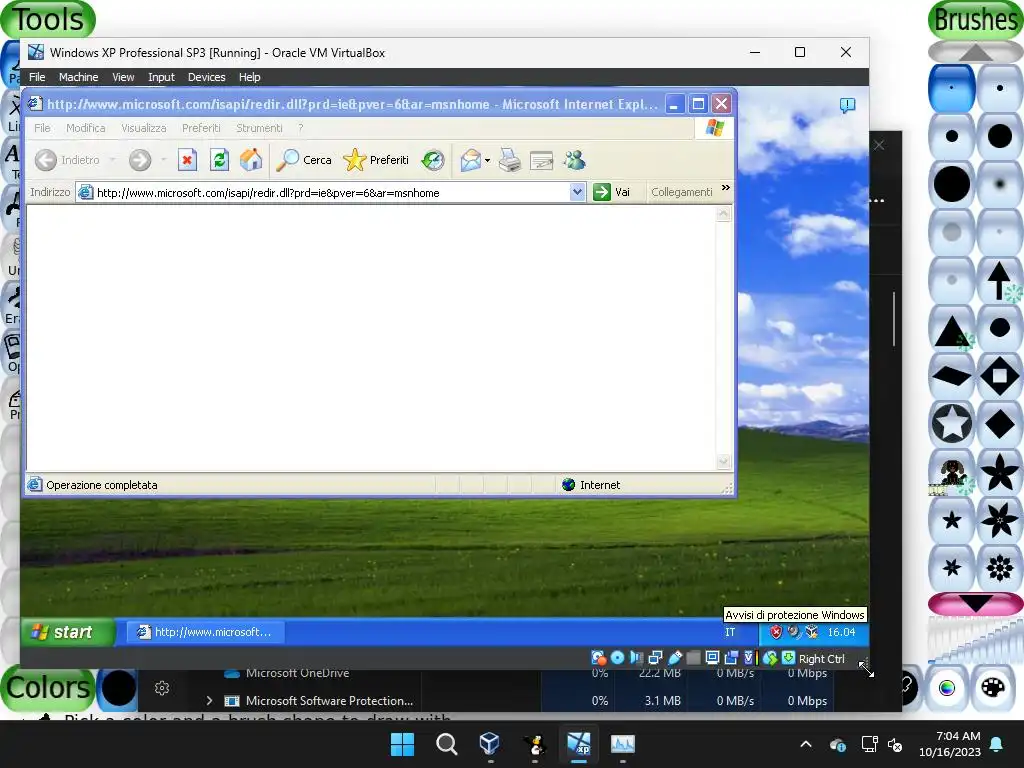Viewport: 1024px width, 768px height.
Task: Open the Machine menu in VirtualBox
Action: 78,77
